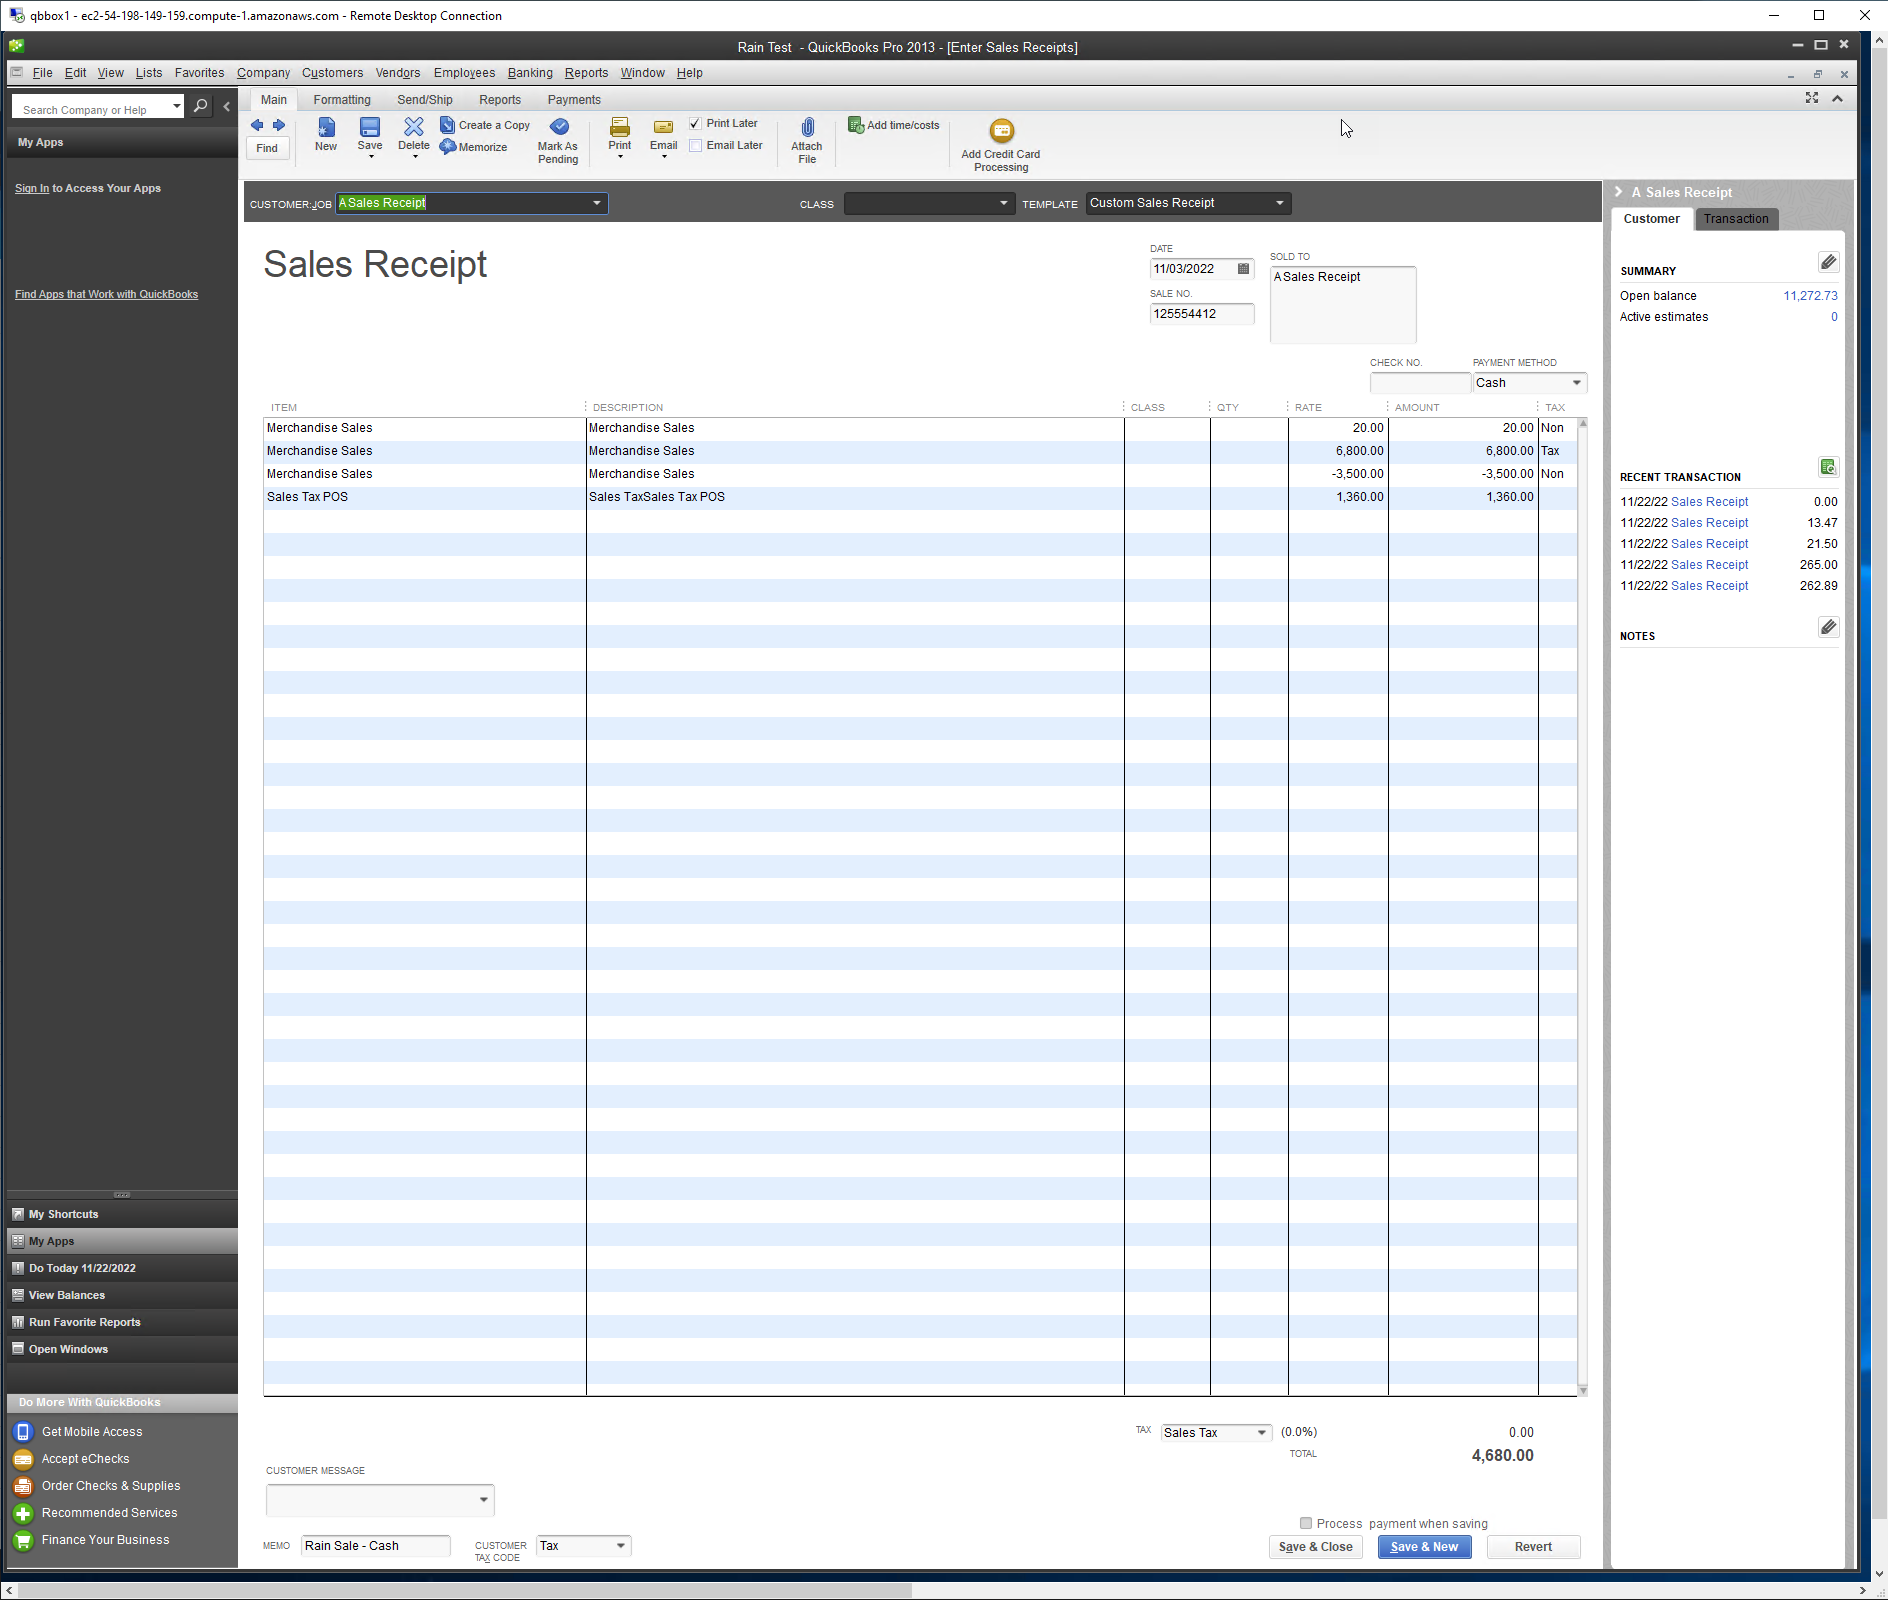Screen dimensions: 1888x1600
Task: Open Find Apps that Work with QuickBooks link
Action: tap(106, 294)
